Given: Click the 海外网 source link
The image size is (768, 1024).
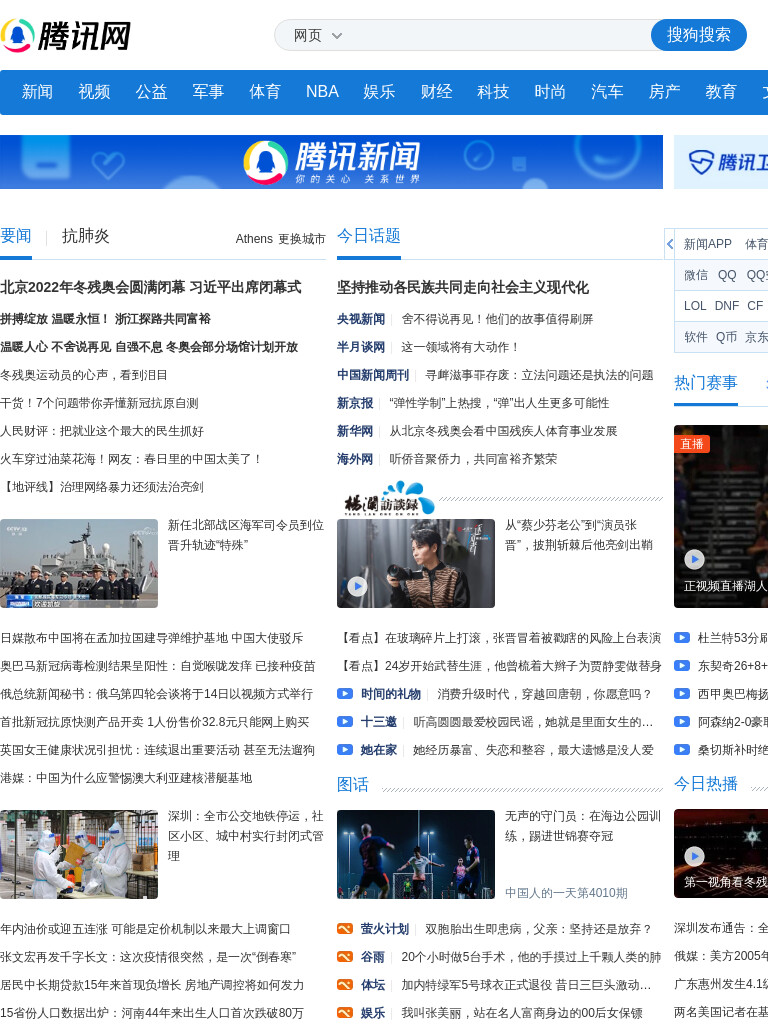Looking at the screenshot, I should 355,460.
